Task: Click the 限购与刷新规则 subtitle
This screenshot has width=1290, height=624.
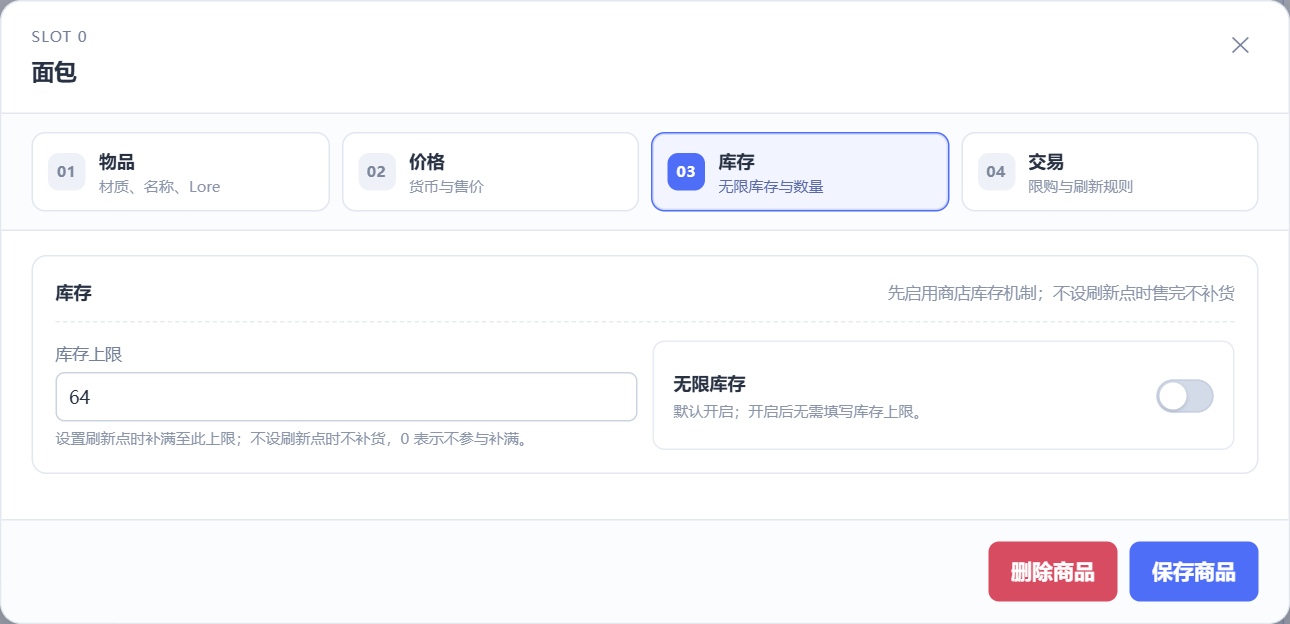Action: (x=1080, y=187)
